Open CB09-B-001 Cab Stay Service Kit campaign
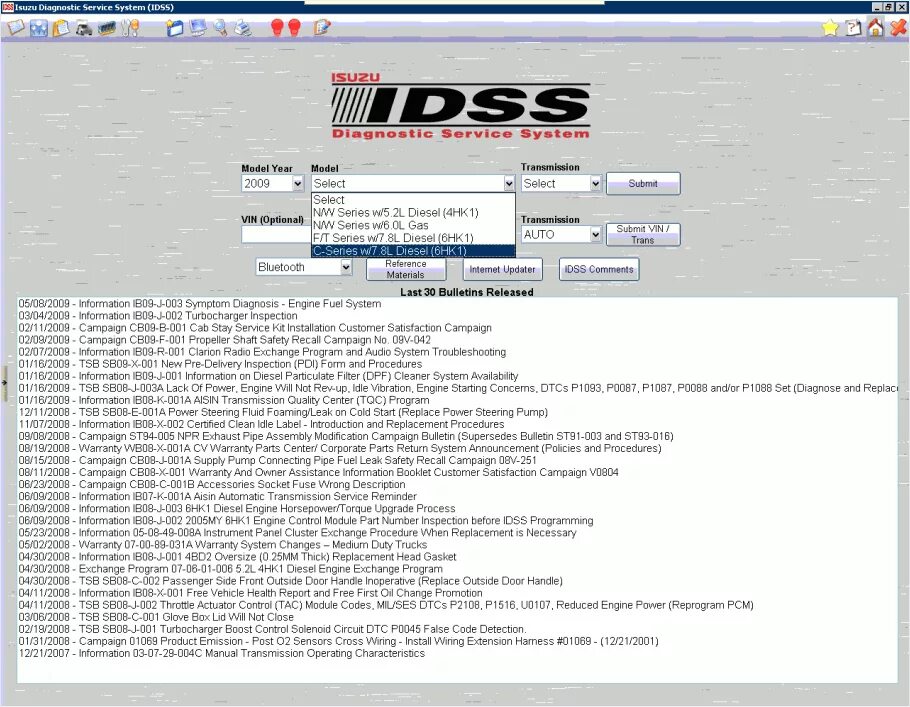The height and width of the screenshot is (707, 910). (x=255, y=328)
